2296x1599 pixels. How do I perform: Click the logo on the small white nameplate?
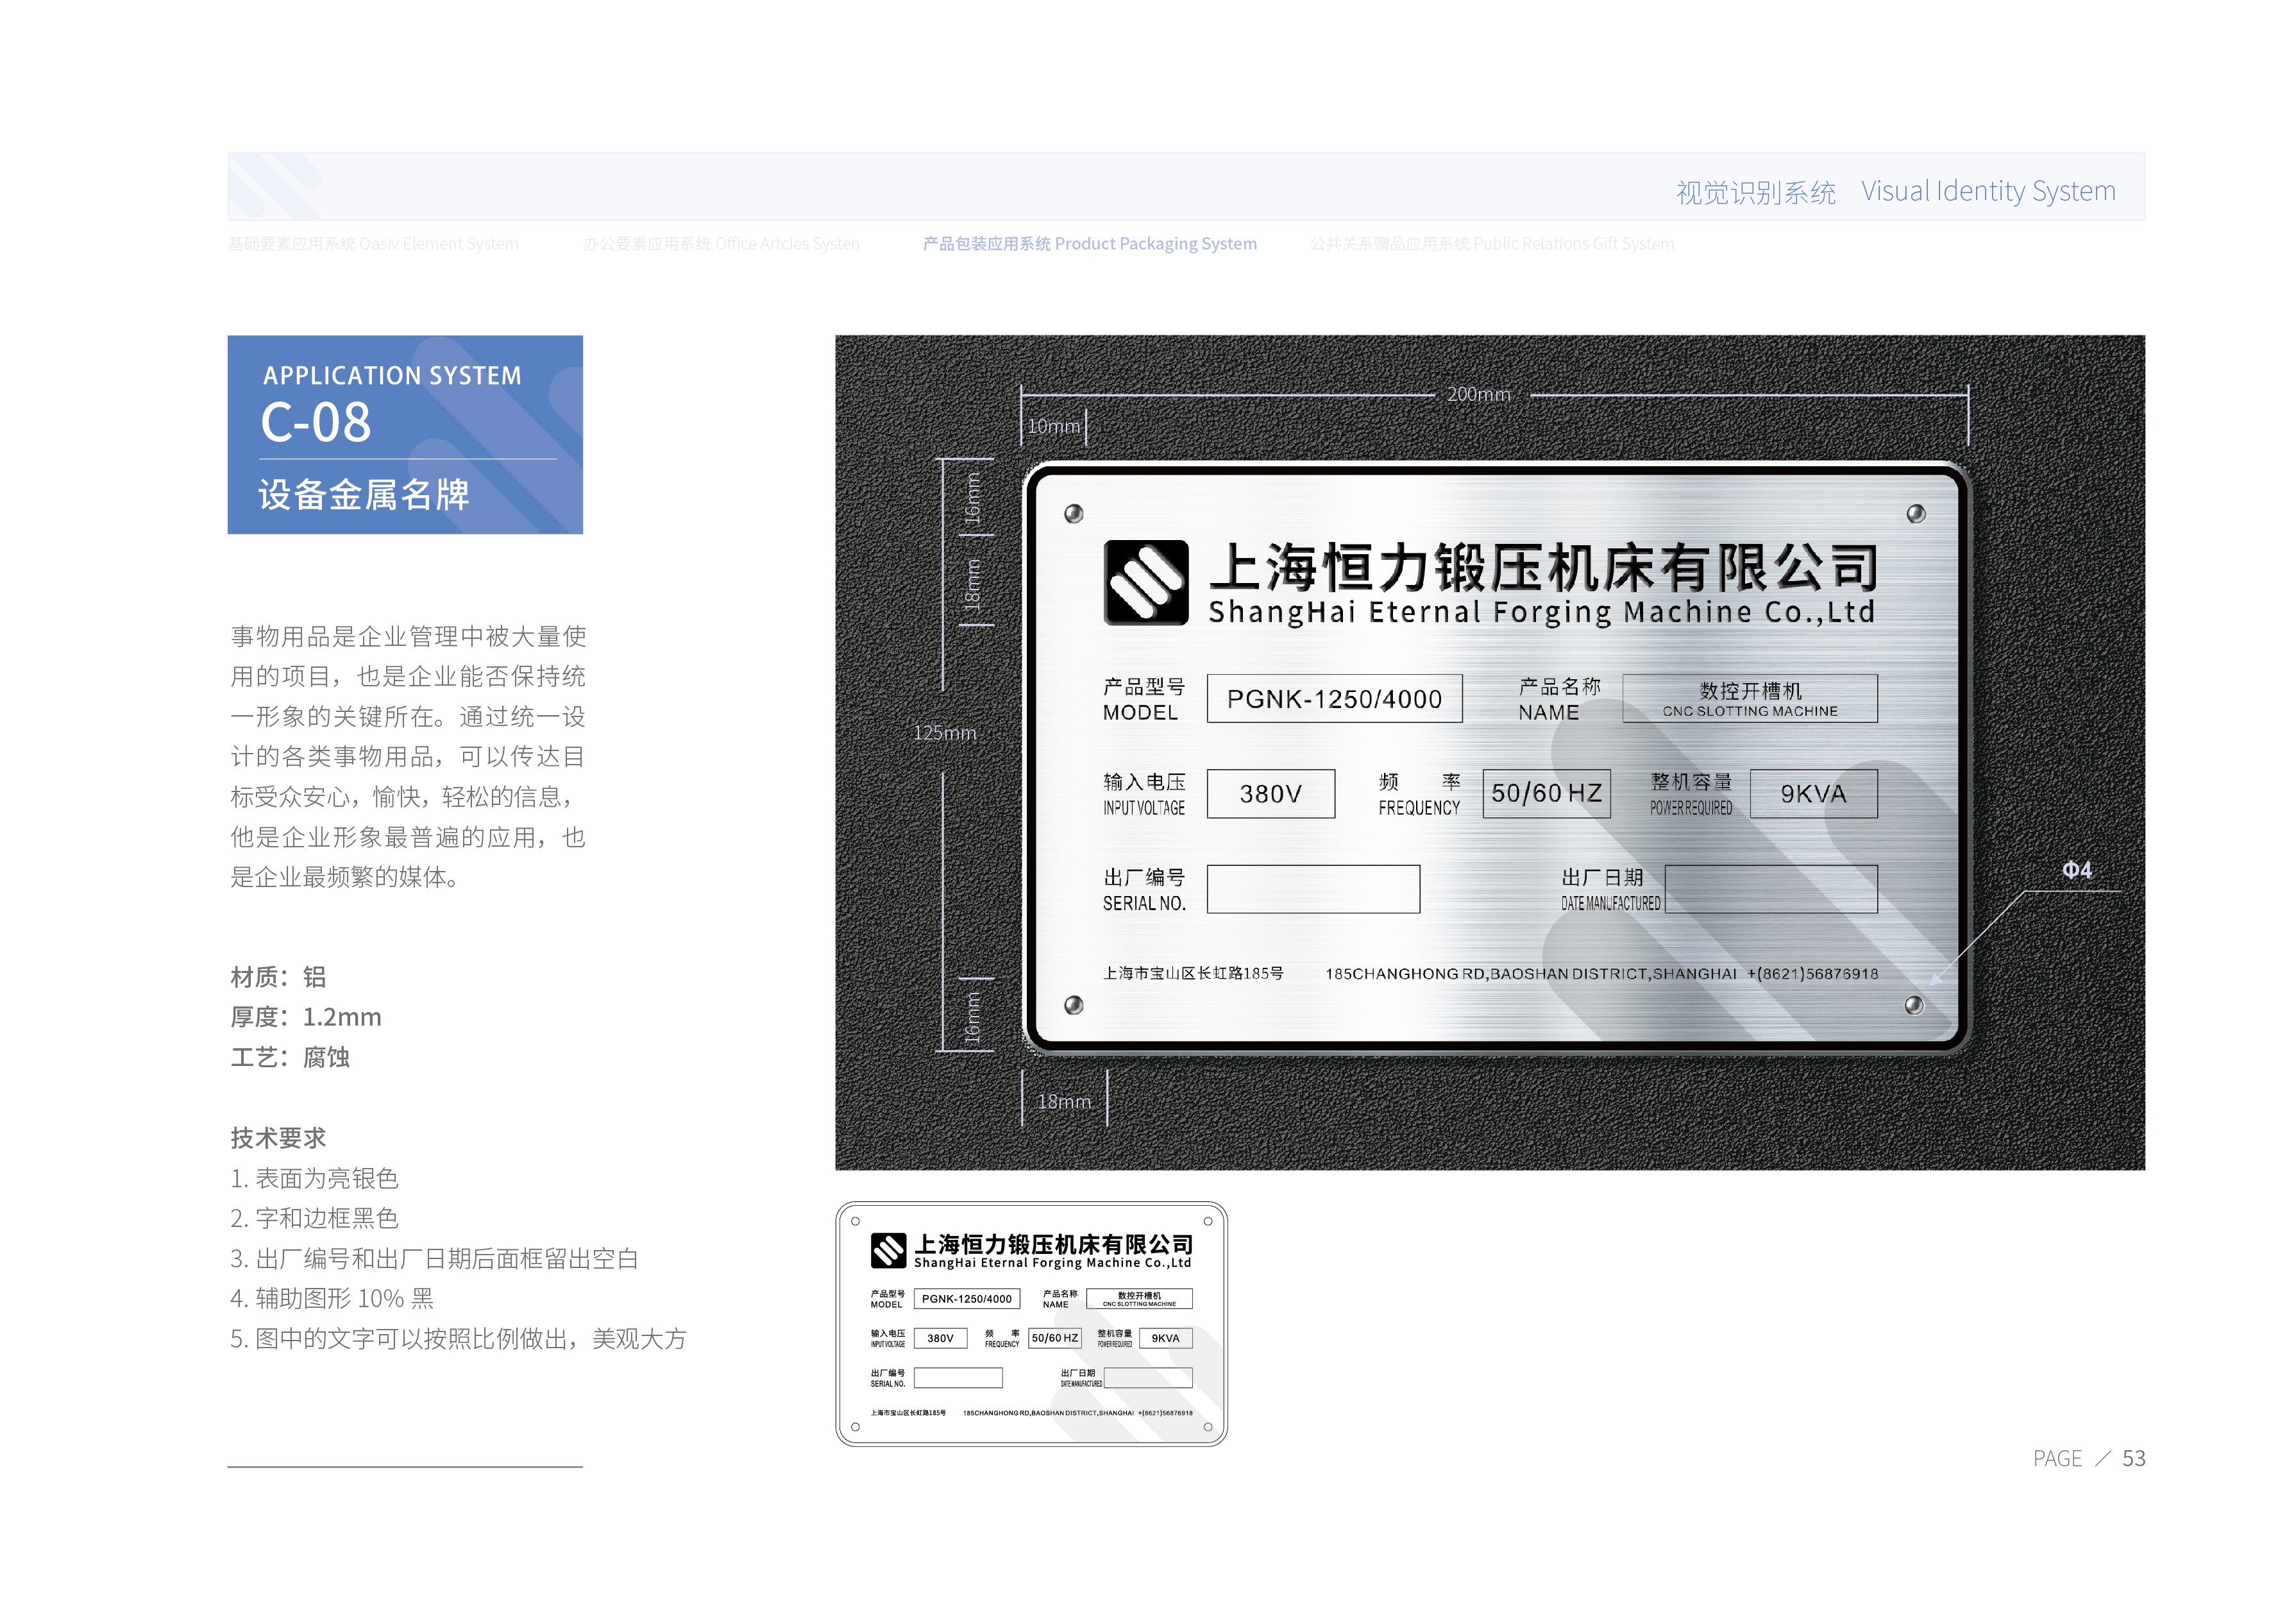888,1250
